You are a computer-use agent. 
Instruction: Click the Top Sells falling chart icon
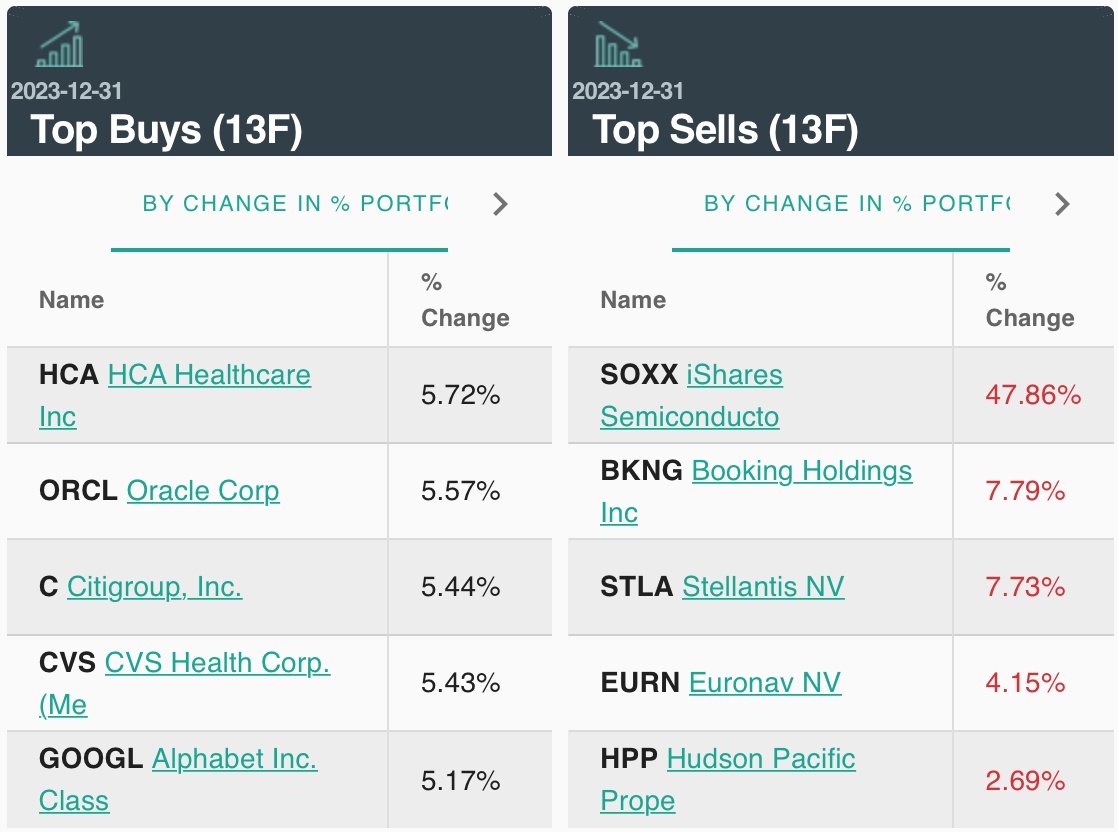[618, 44]
